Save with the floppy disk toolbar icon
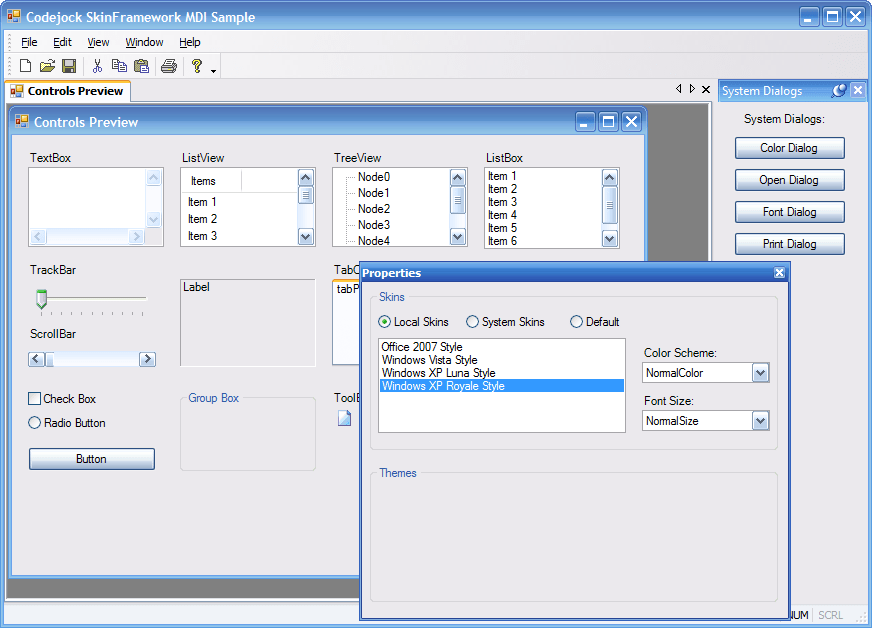The width and height of the screenshot is (872, 628). tap(69, 65)
